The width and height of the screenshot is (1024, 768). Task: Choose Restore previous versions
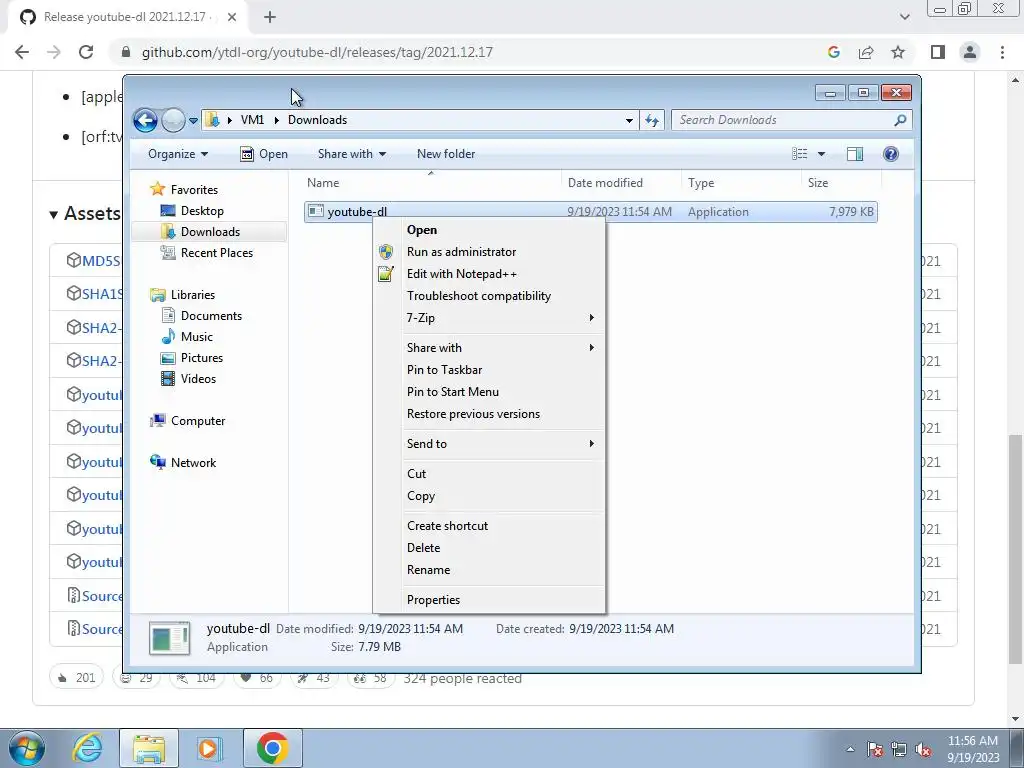(x=488, y=414)
